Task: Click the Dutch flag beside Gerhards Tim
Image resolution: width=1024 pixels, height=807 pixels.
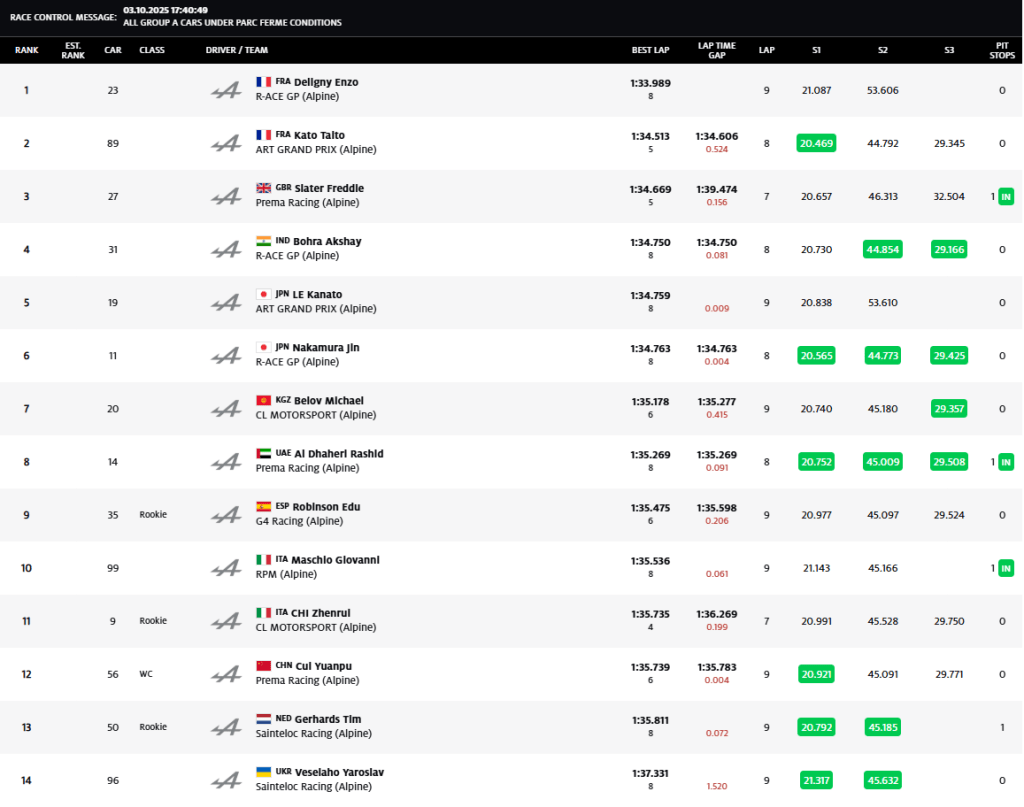Action: (x=263, y=719)
